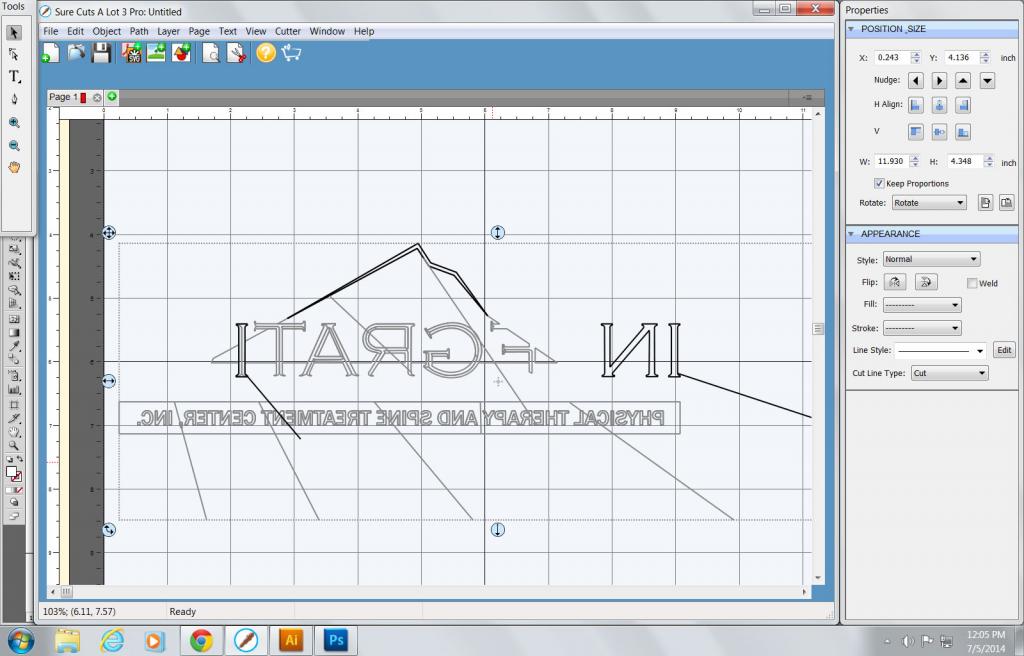Click the X position input field
Screen dimensions: 1024x656
(892, 57)
